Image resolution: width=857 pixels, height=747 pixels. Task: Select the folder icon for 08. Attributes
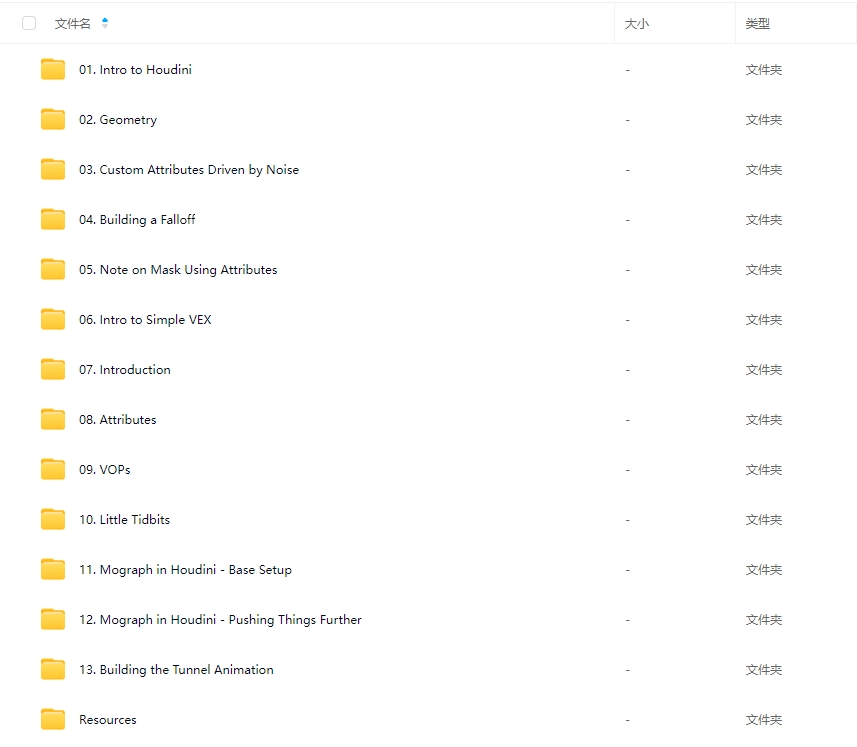[53, 419]
